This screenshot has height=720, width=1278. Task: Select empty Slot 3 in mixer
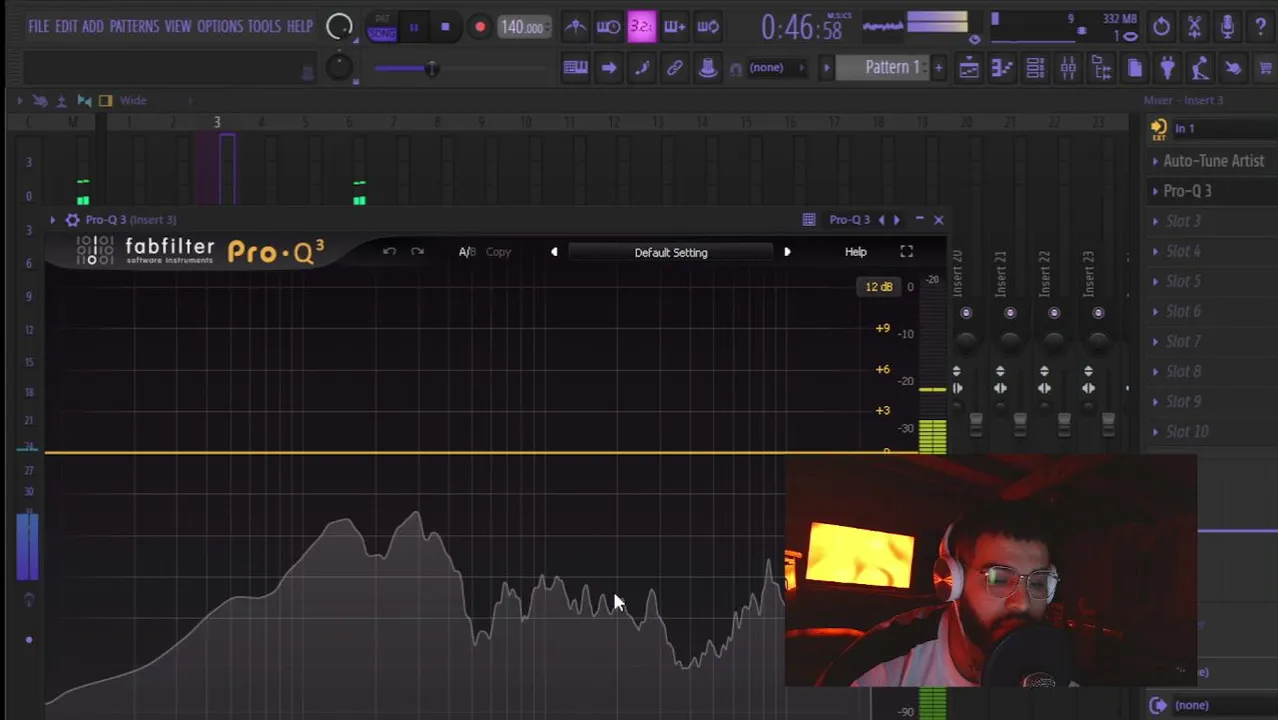(x=1212, y=221)
